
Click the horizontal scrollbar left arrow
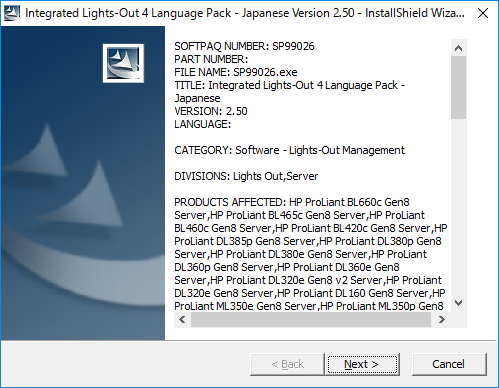coord(182,320)
